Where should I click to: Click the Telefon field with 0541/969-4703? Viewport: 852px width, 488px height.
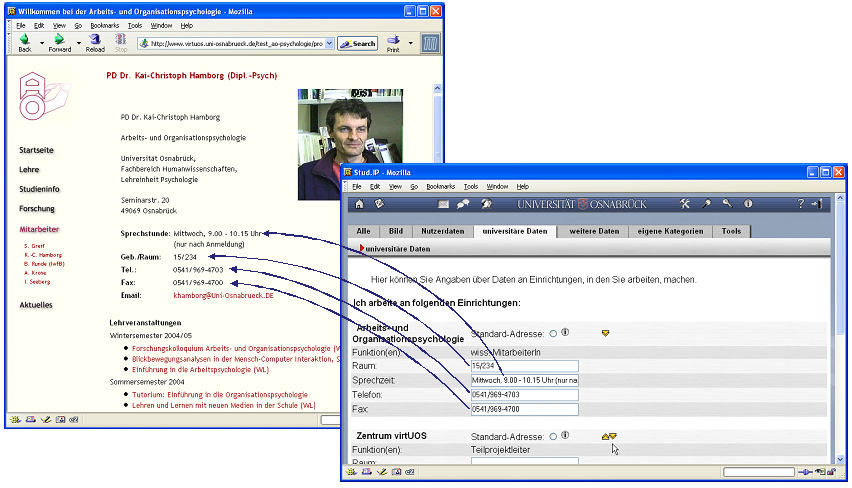click(524, 395)
